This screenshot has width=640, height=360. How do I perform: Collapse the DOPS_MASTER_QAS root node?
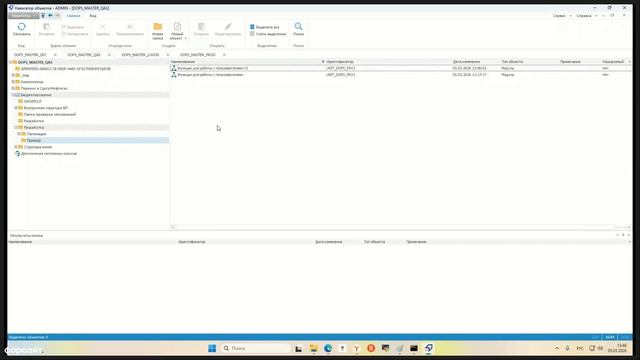[10, 62]
